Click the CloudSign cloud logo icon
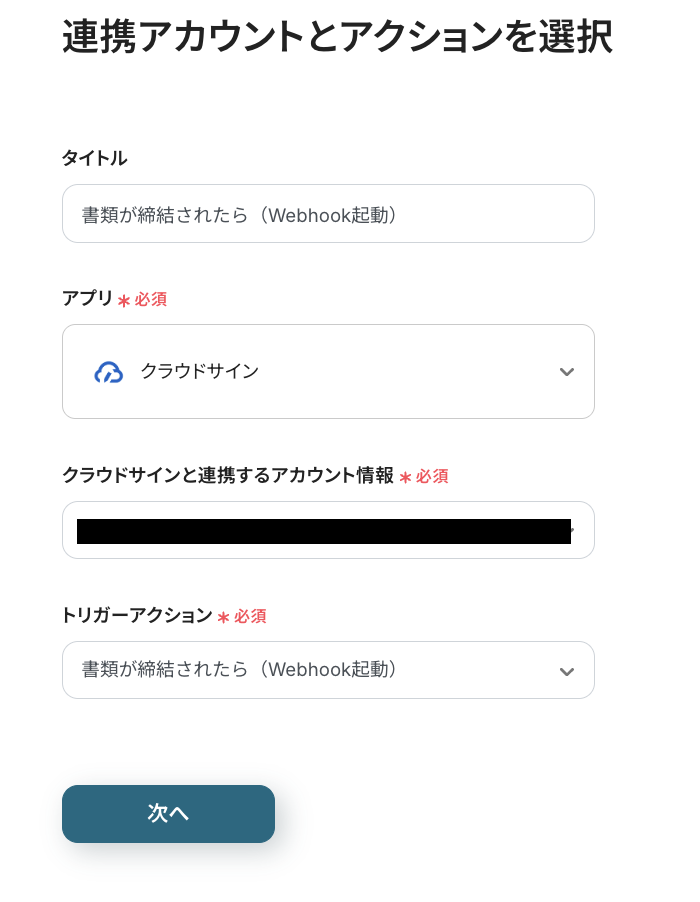 pos(108,372)
